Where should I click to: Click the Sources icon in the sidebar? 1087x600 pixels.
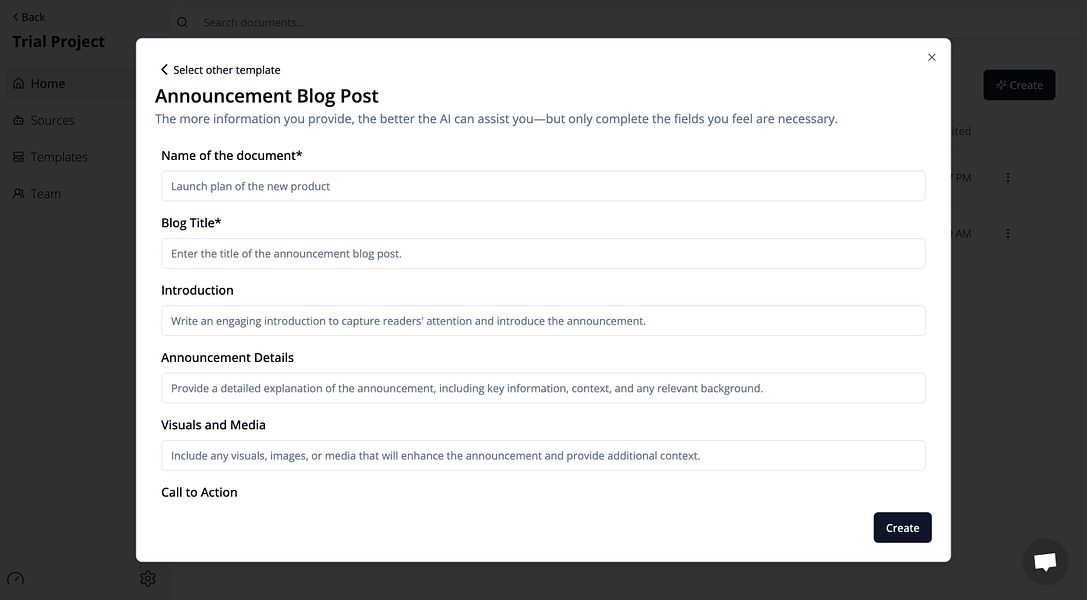click(18, 120)
